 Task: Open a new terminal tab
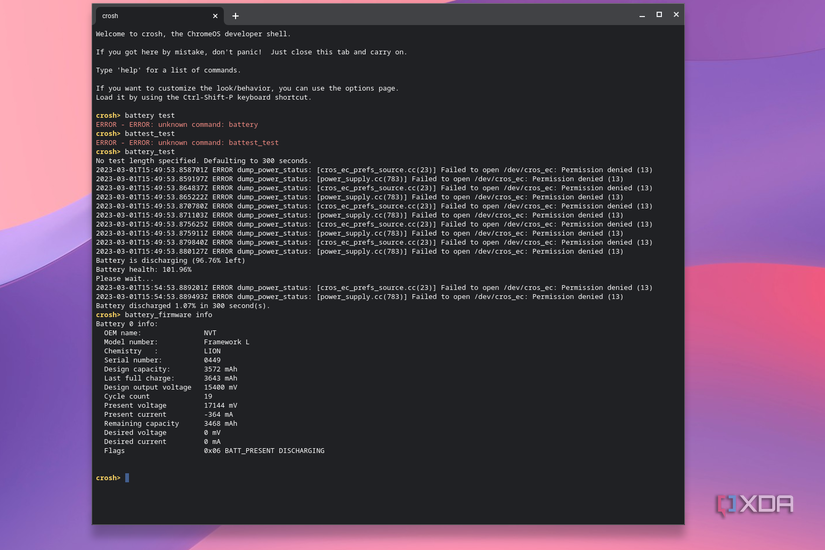tap(236, 16)
